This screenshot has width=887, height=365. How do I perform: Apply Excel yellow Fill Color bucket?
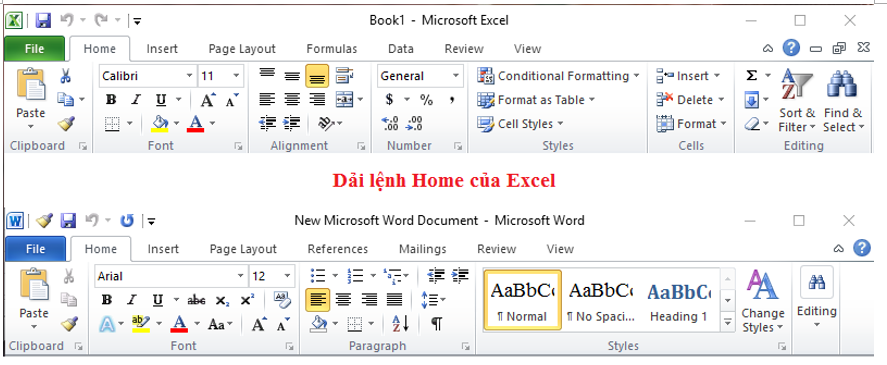tap(161, 123)
